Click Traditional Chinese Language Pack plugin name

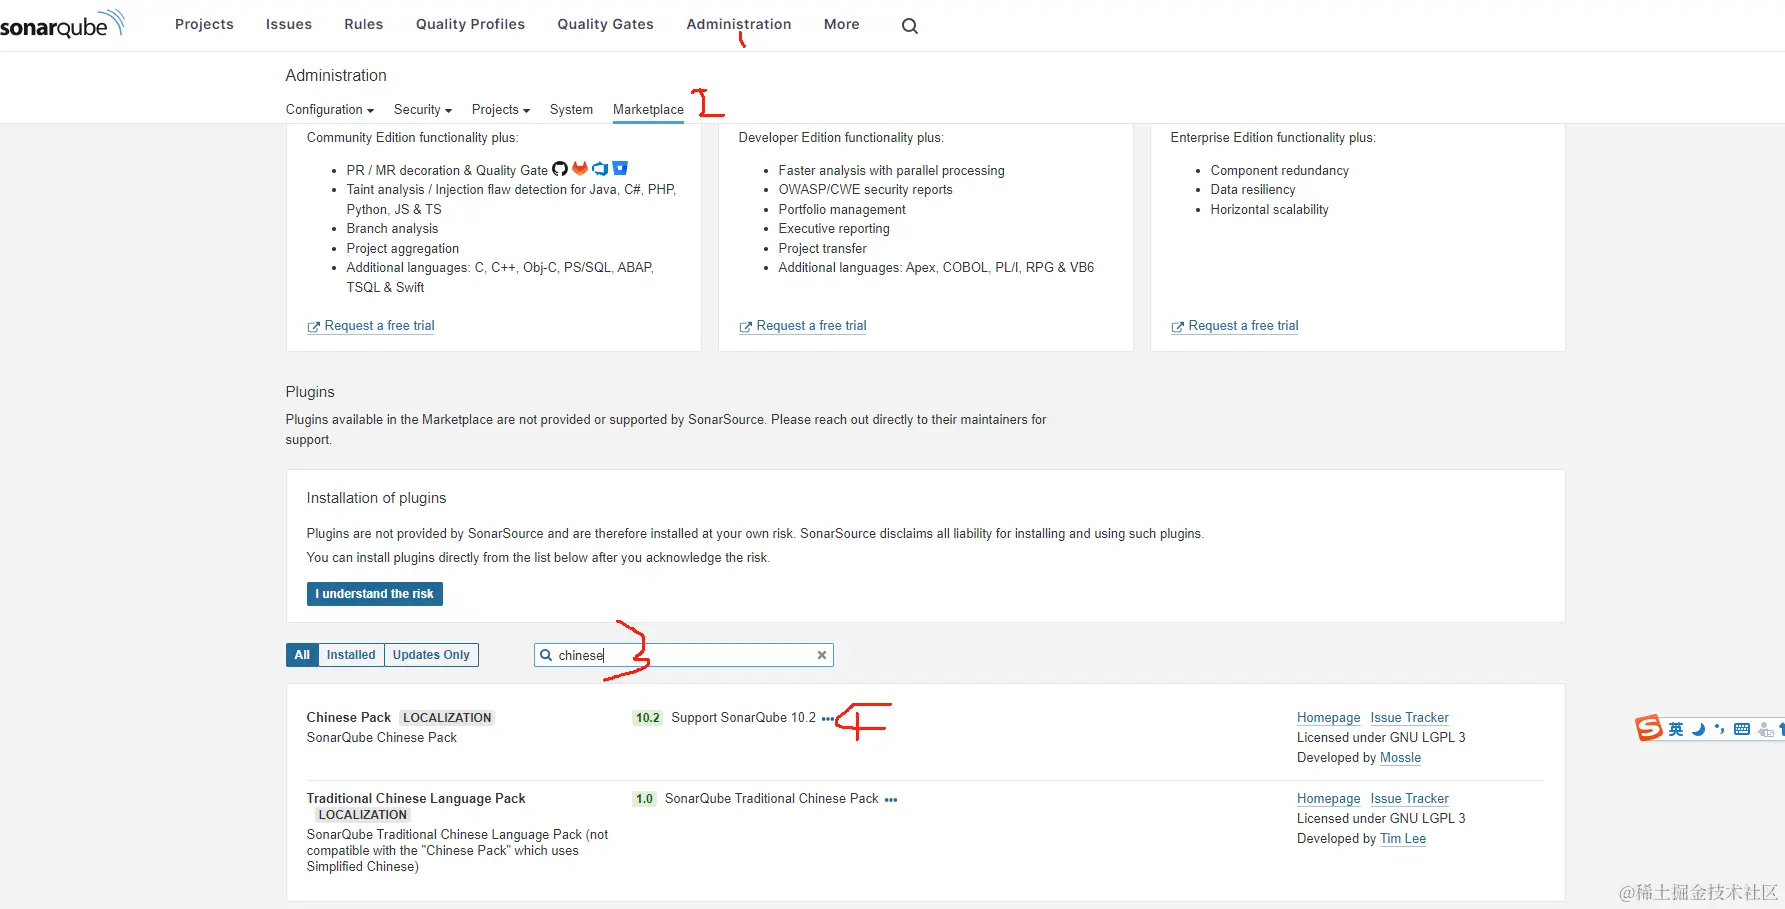[416, 799]
